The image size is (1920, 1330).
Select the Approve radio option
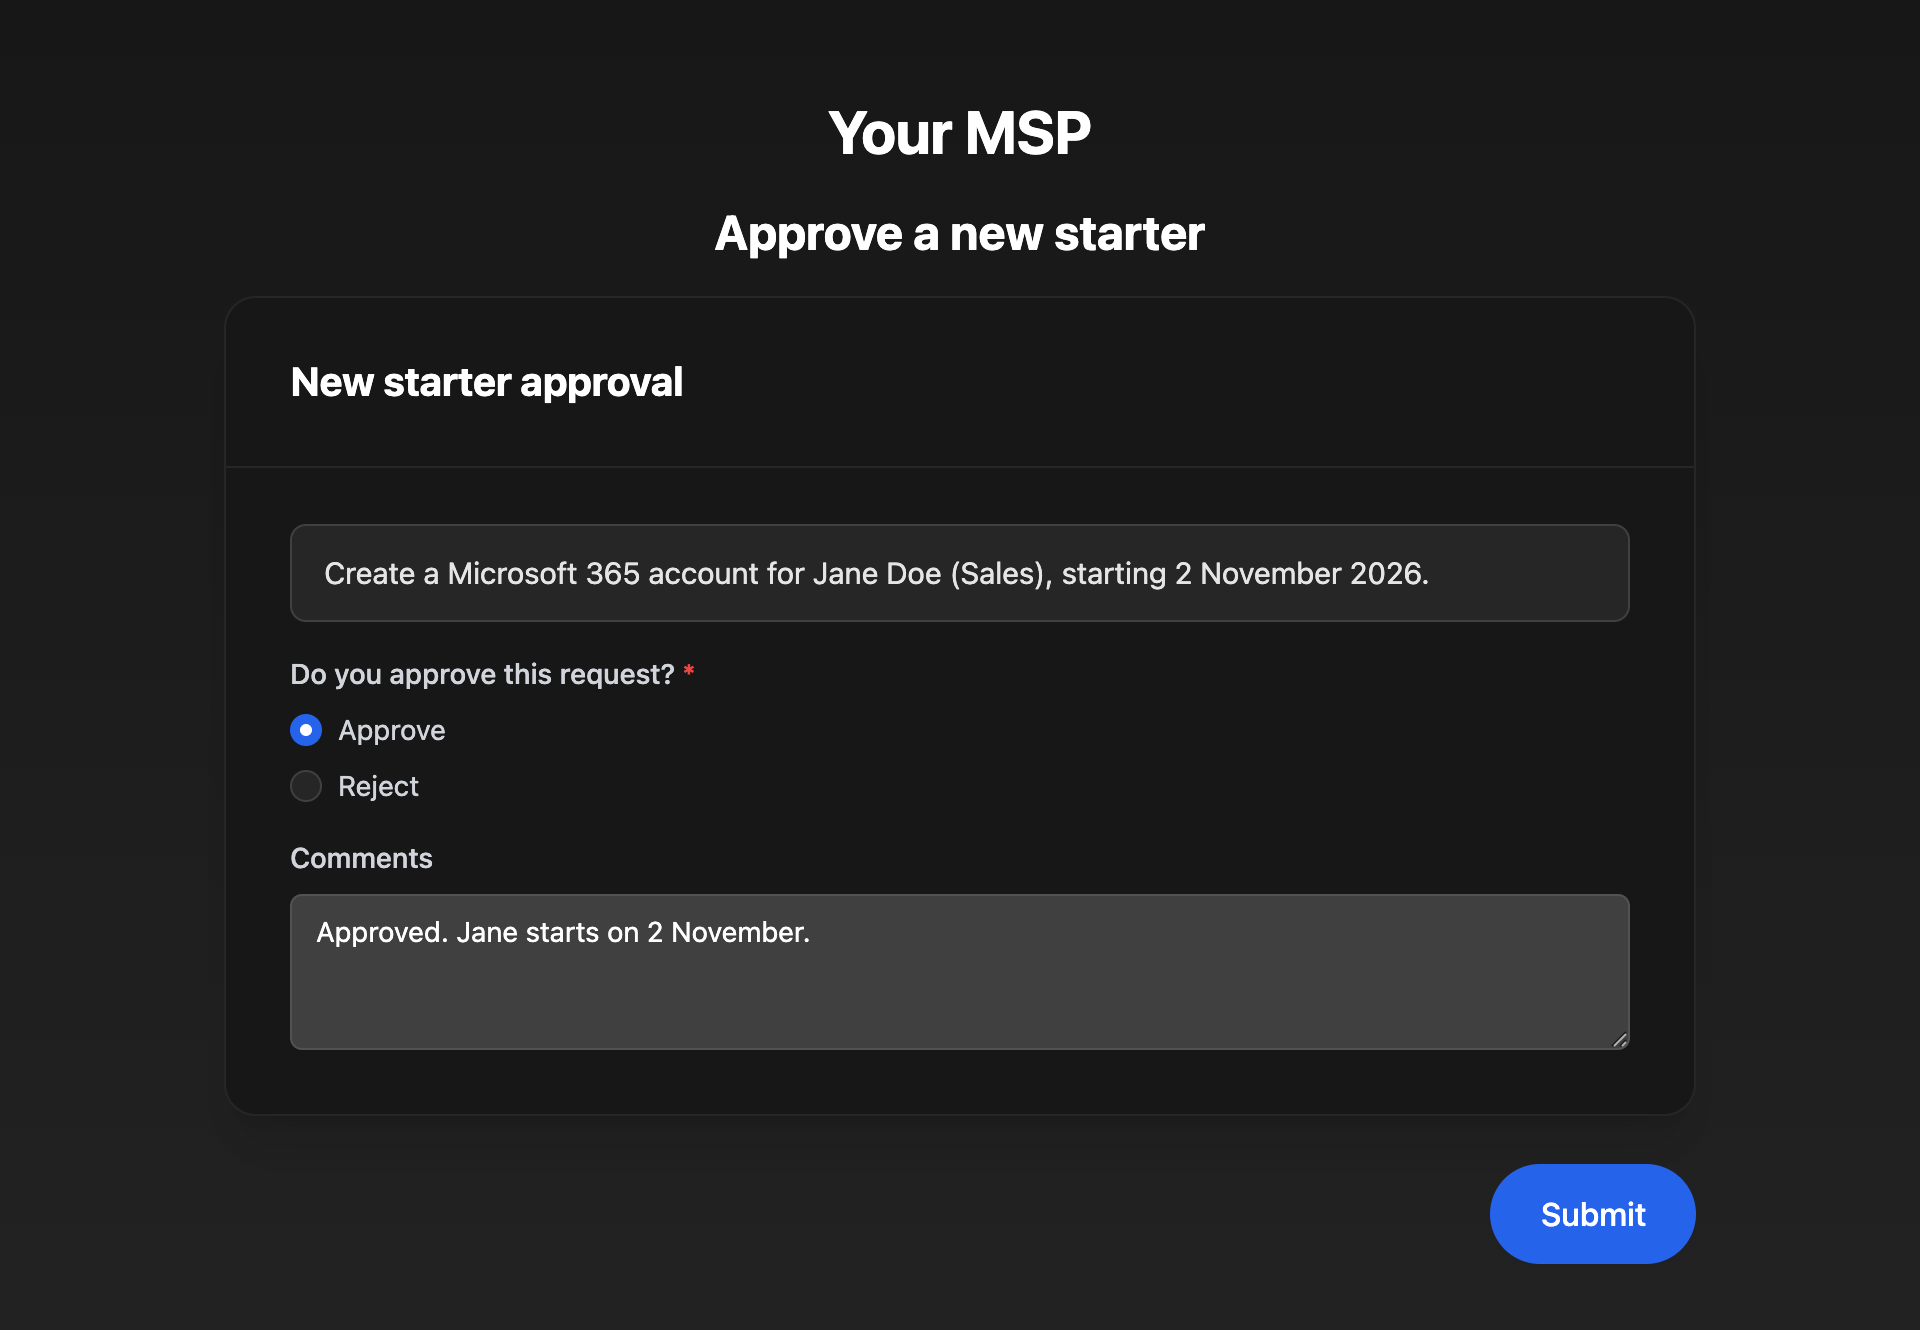tap(306, 730)
